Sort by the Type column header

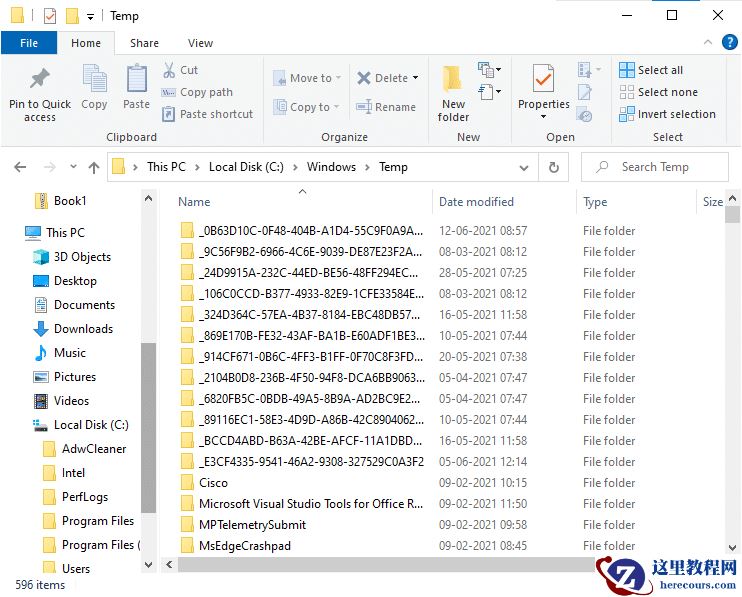(x=595, y=202)
